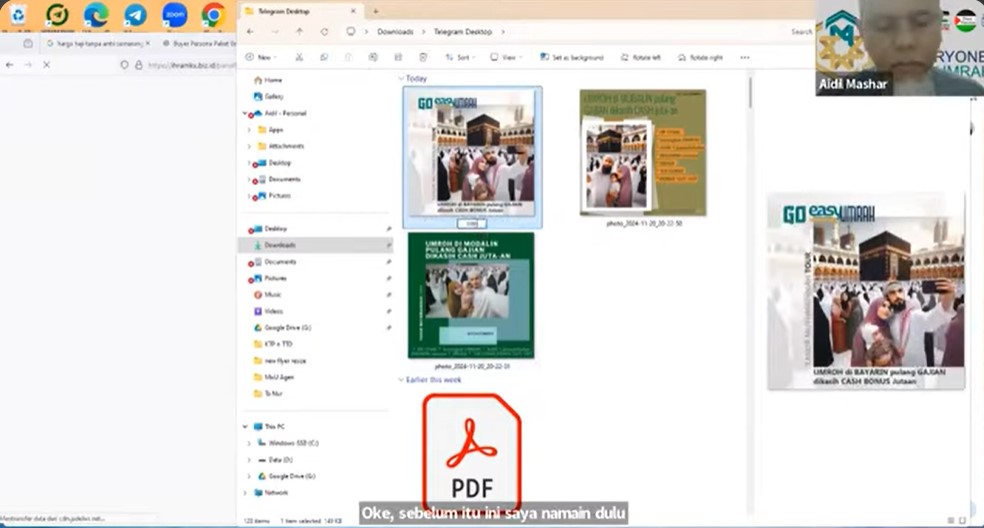
Task: Collapse the Today file group
Action: [402, 78]
